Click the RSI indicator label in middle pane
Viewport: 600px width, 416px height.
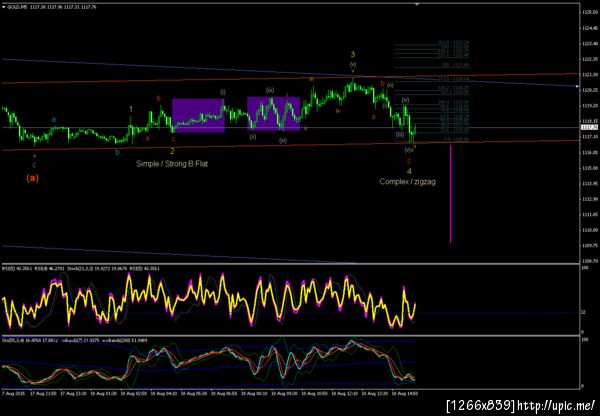(81, 269)
